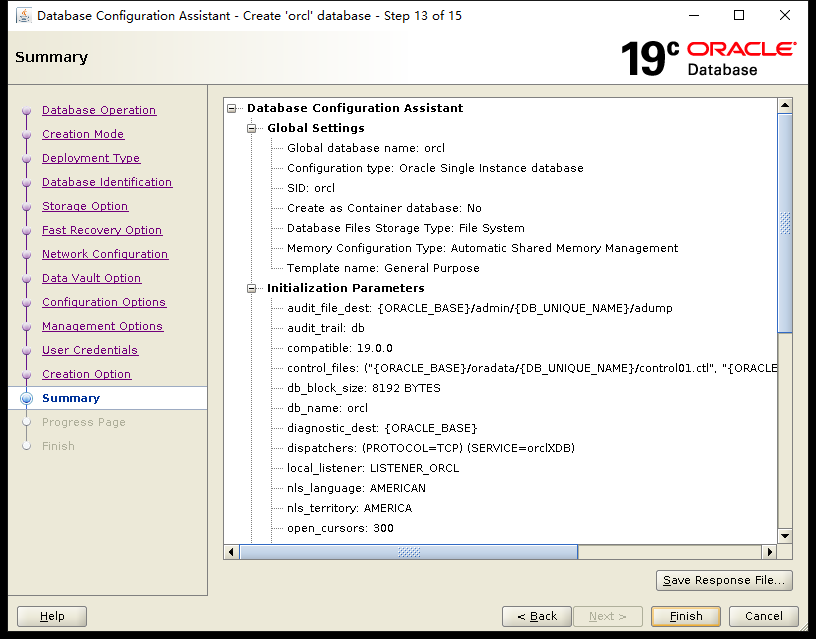Open the Creation Option step
Viewport: 816px width, 639px height.
pos(86,374)
